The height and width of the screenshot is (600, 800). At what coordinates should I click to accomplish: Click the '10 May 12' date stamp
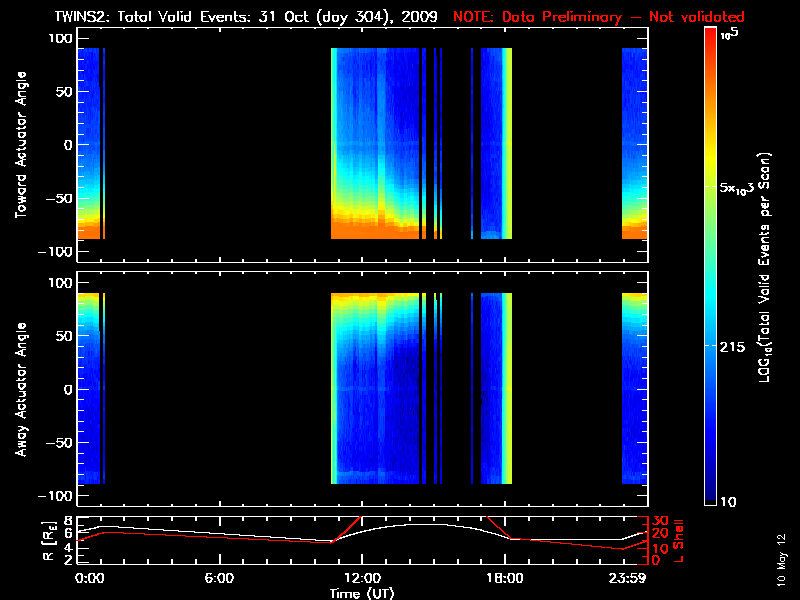coord(781,559)
